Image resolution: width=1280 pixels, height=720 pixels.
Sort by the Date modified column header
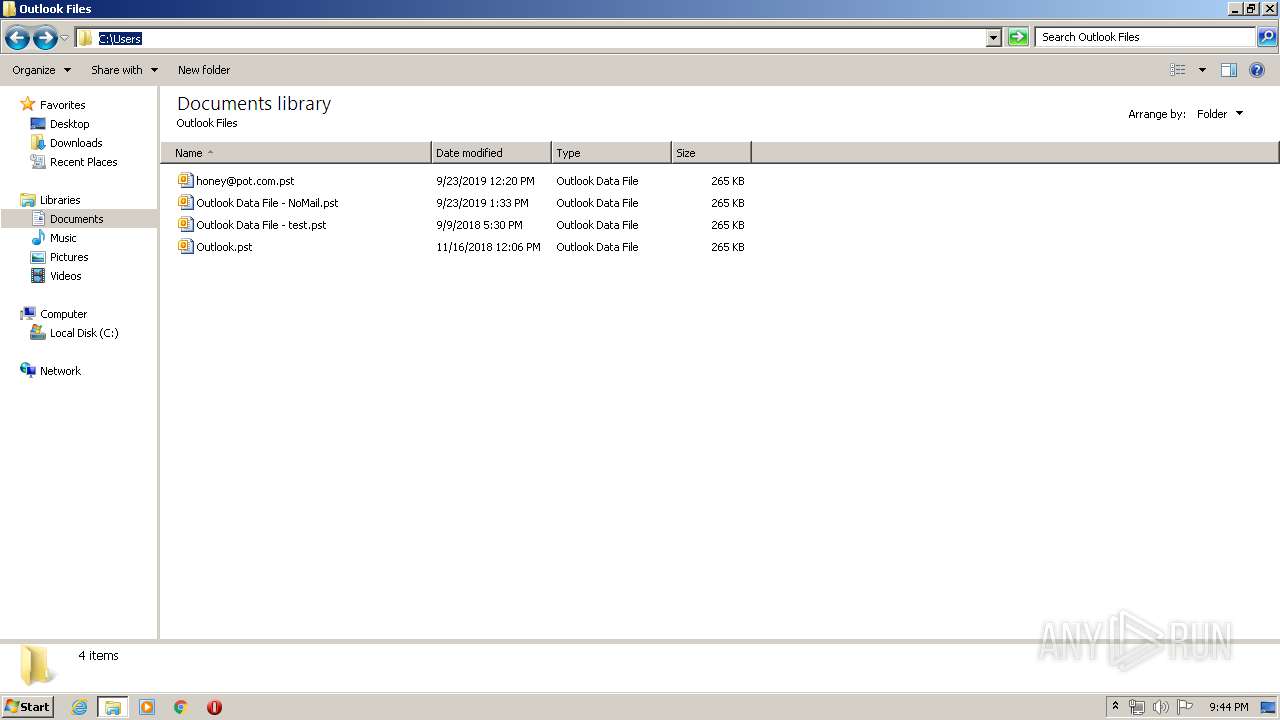pyautogui.click(x=491, y=153)
